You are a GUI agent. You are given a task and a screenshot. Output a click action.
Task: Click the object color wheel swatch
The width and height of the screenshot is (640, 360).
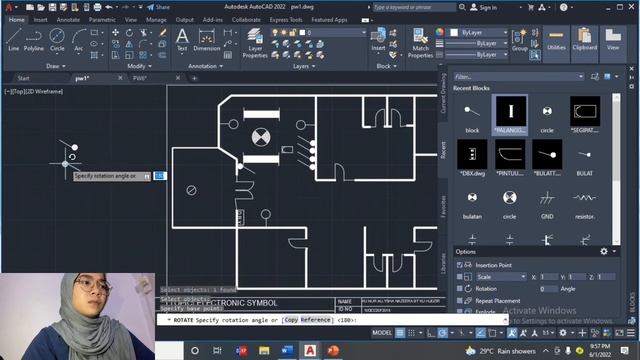point(440,32)
